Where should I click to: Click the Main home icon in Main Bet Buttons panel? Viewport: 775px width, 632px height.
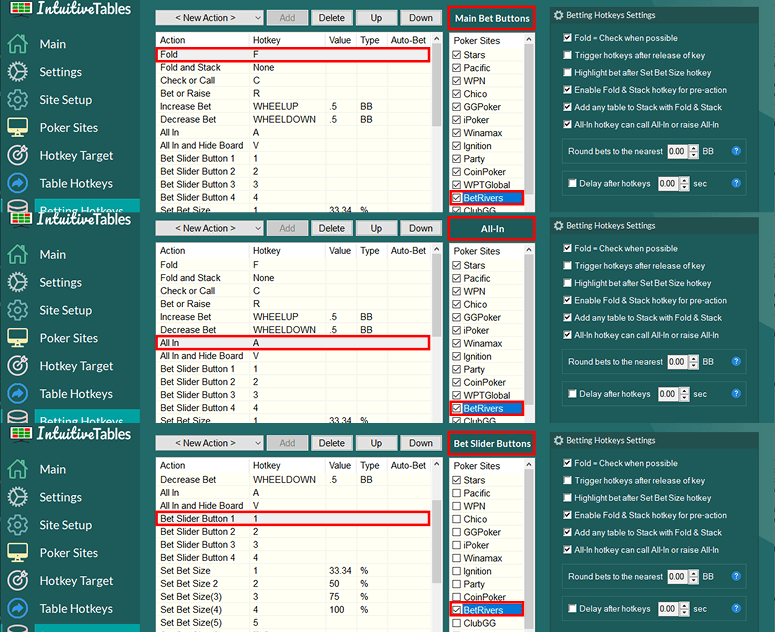[x=17, y=43]
